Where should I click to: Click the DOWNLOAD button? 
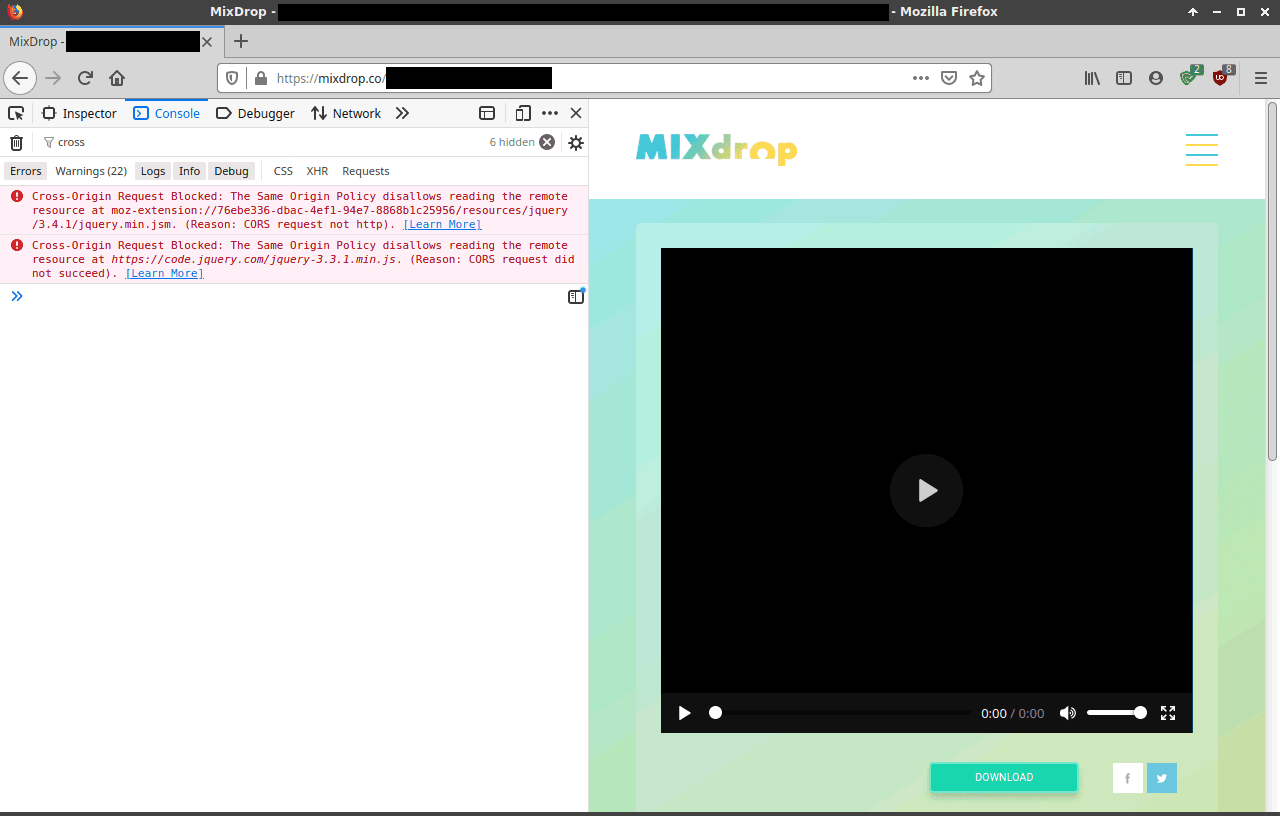click(x=1004, y=777)
